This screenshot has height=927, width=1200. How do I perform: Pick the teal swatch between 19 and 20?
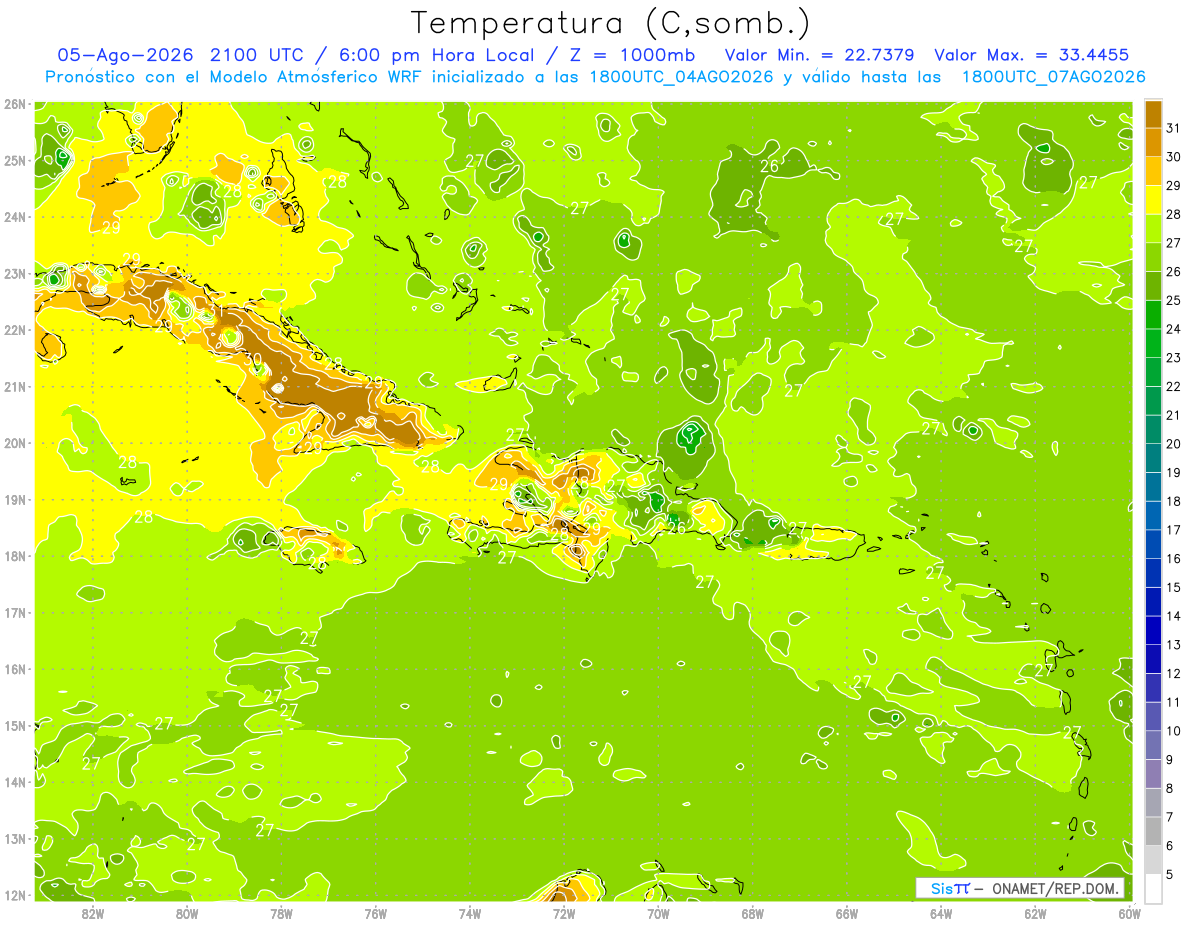(x=1153, y=458)
